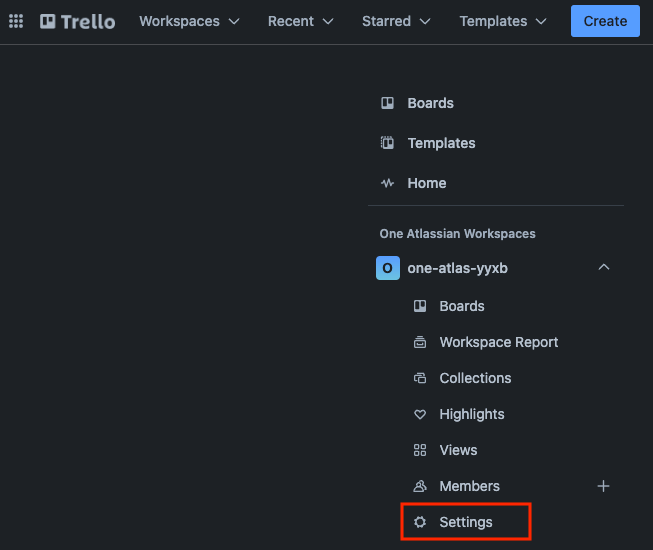Open the app switcher grid icon
The height and width of the screenshot is (550, 653).
pyautogui.click(x=16, y=21)
